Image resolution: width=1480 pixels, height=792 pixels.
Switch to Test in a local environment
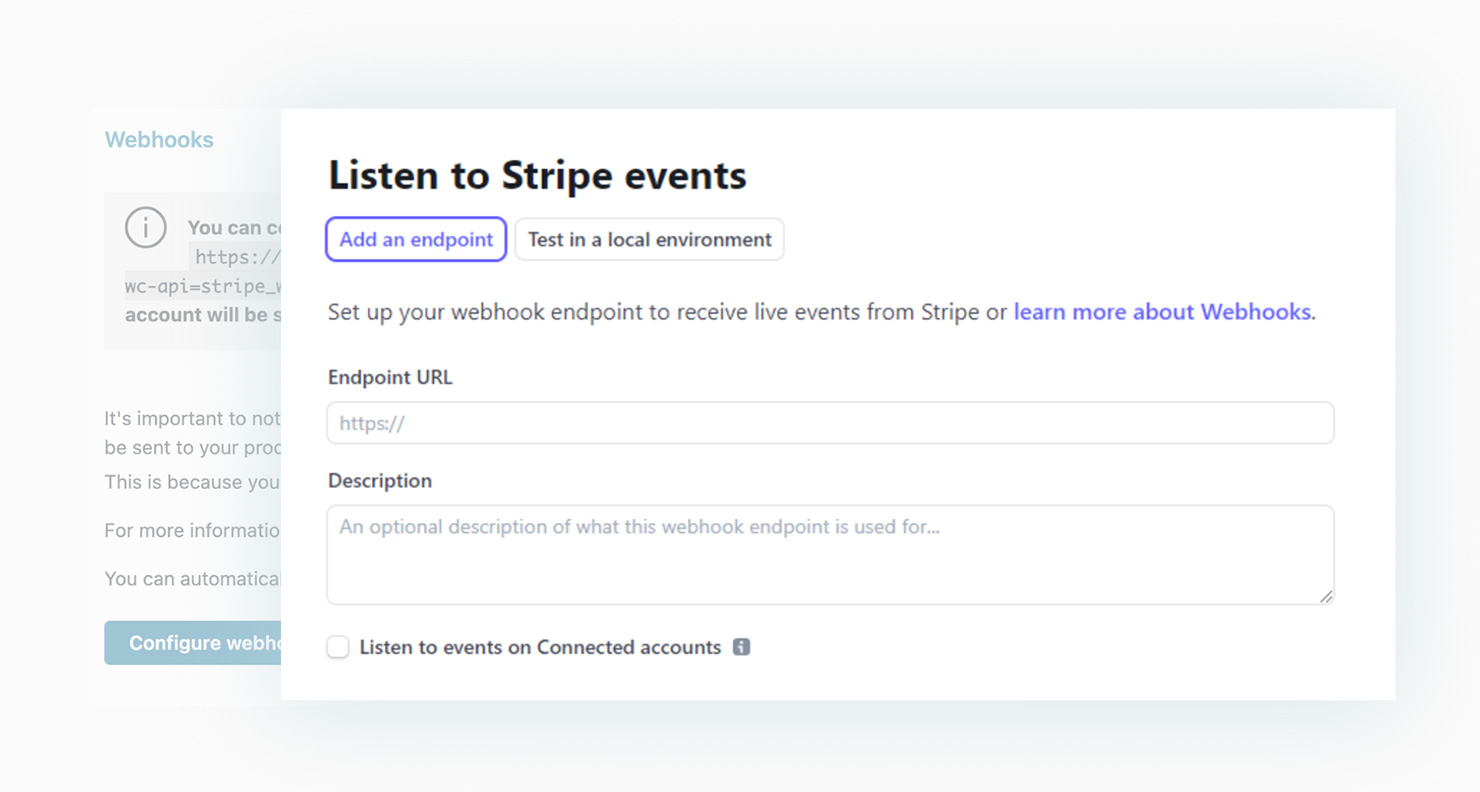pyautogui.click(x=649, y=240)
